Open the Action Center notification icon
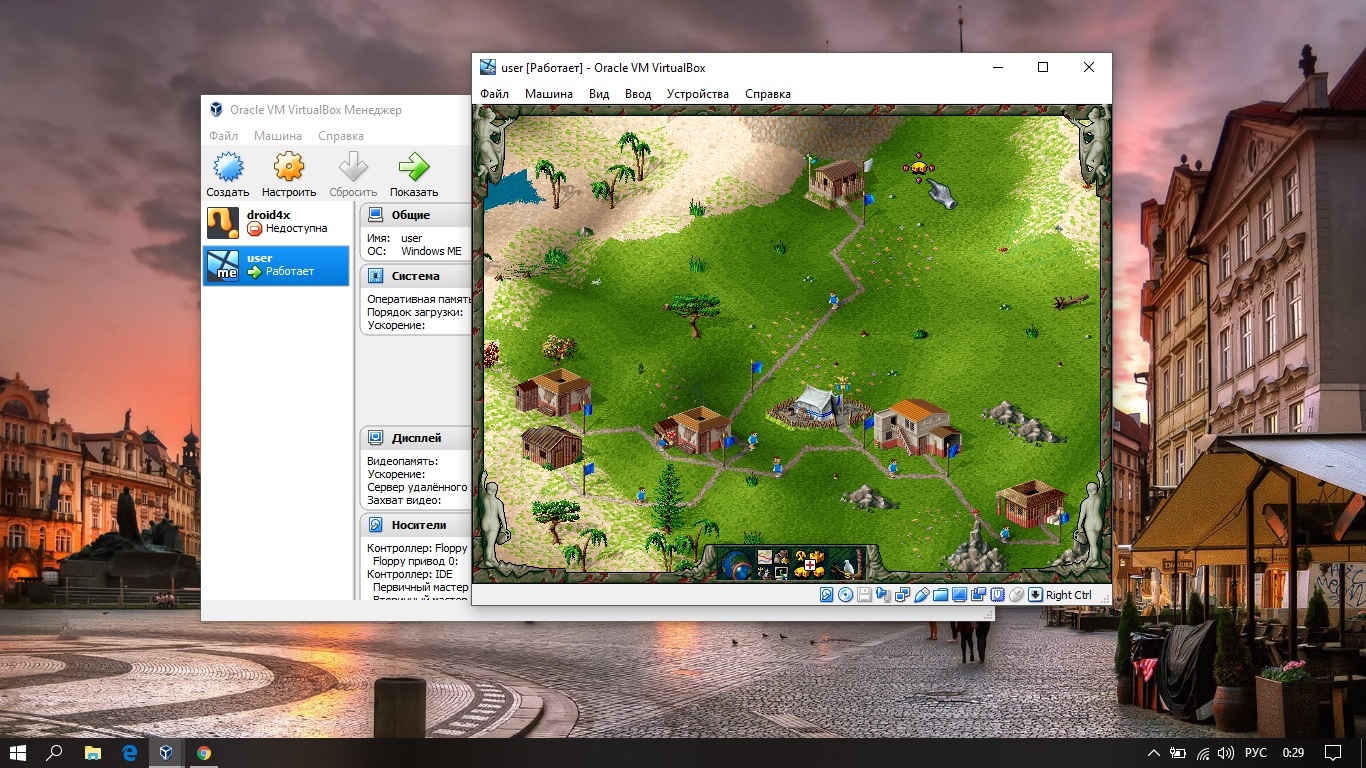 (x=1332, y=752)
